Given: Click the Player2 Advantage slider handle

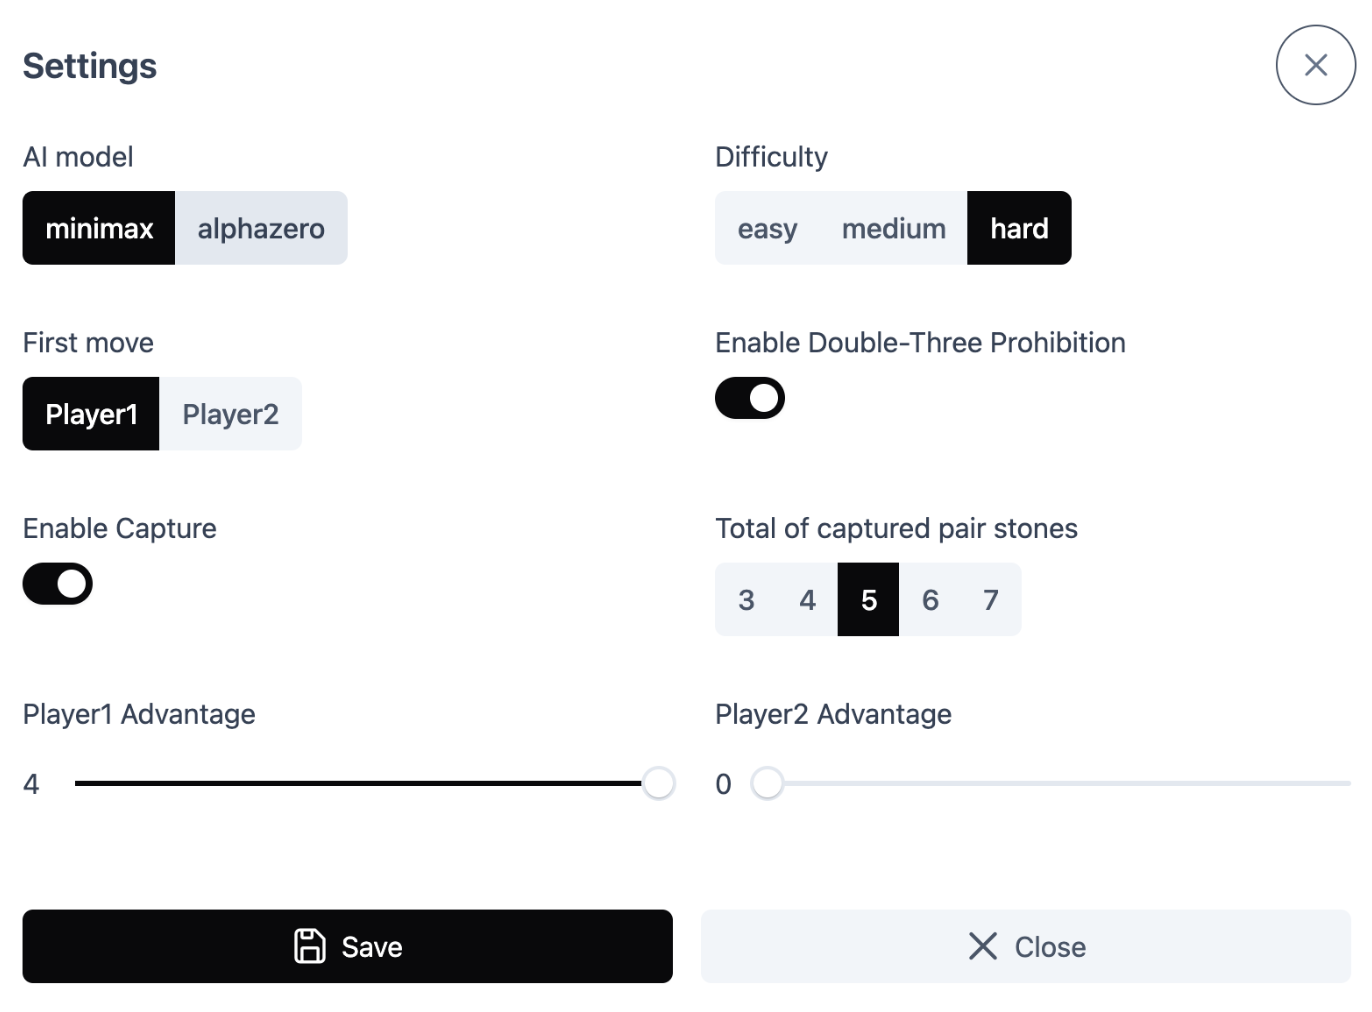Looking at the screenshot, I should pyautogui.click(x=767, y=783).
